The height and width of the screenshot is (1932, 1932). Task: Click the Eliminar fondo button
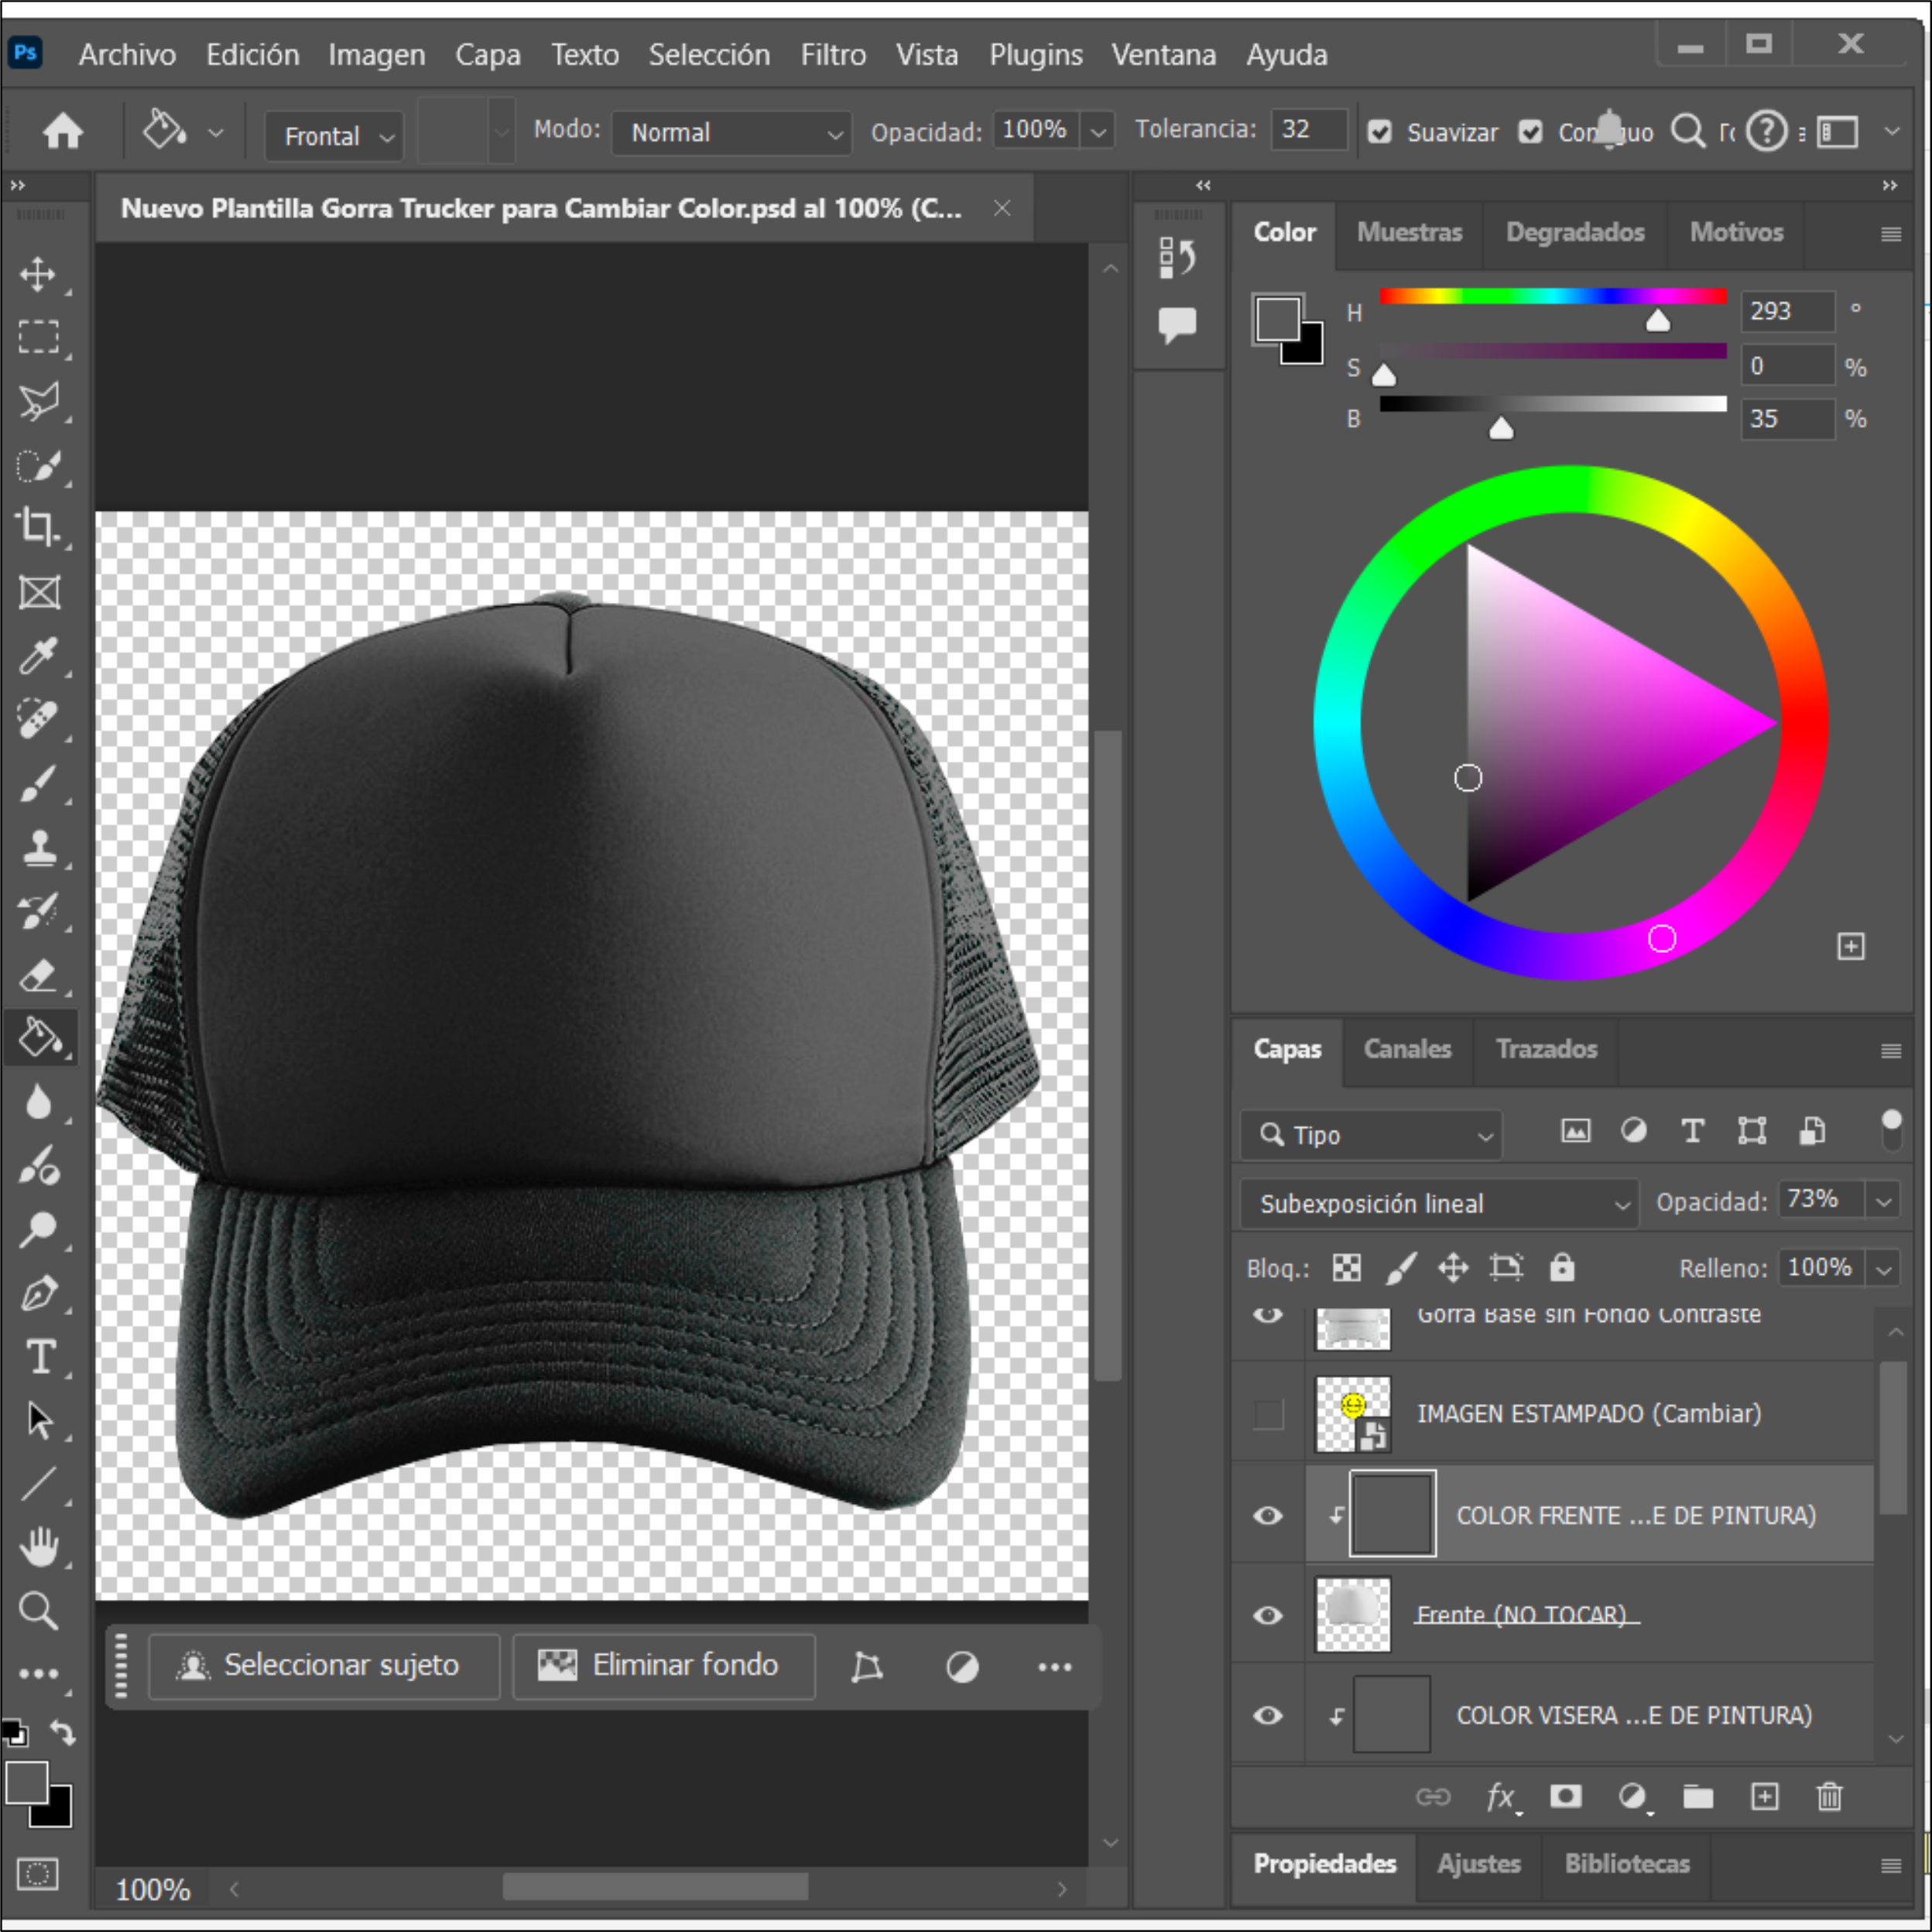click(663, 1665)
